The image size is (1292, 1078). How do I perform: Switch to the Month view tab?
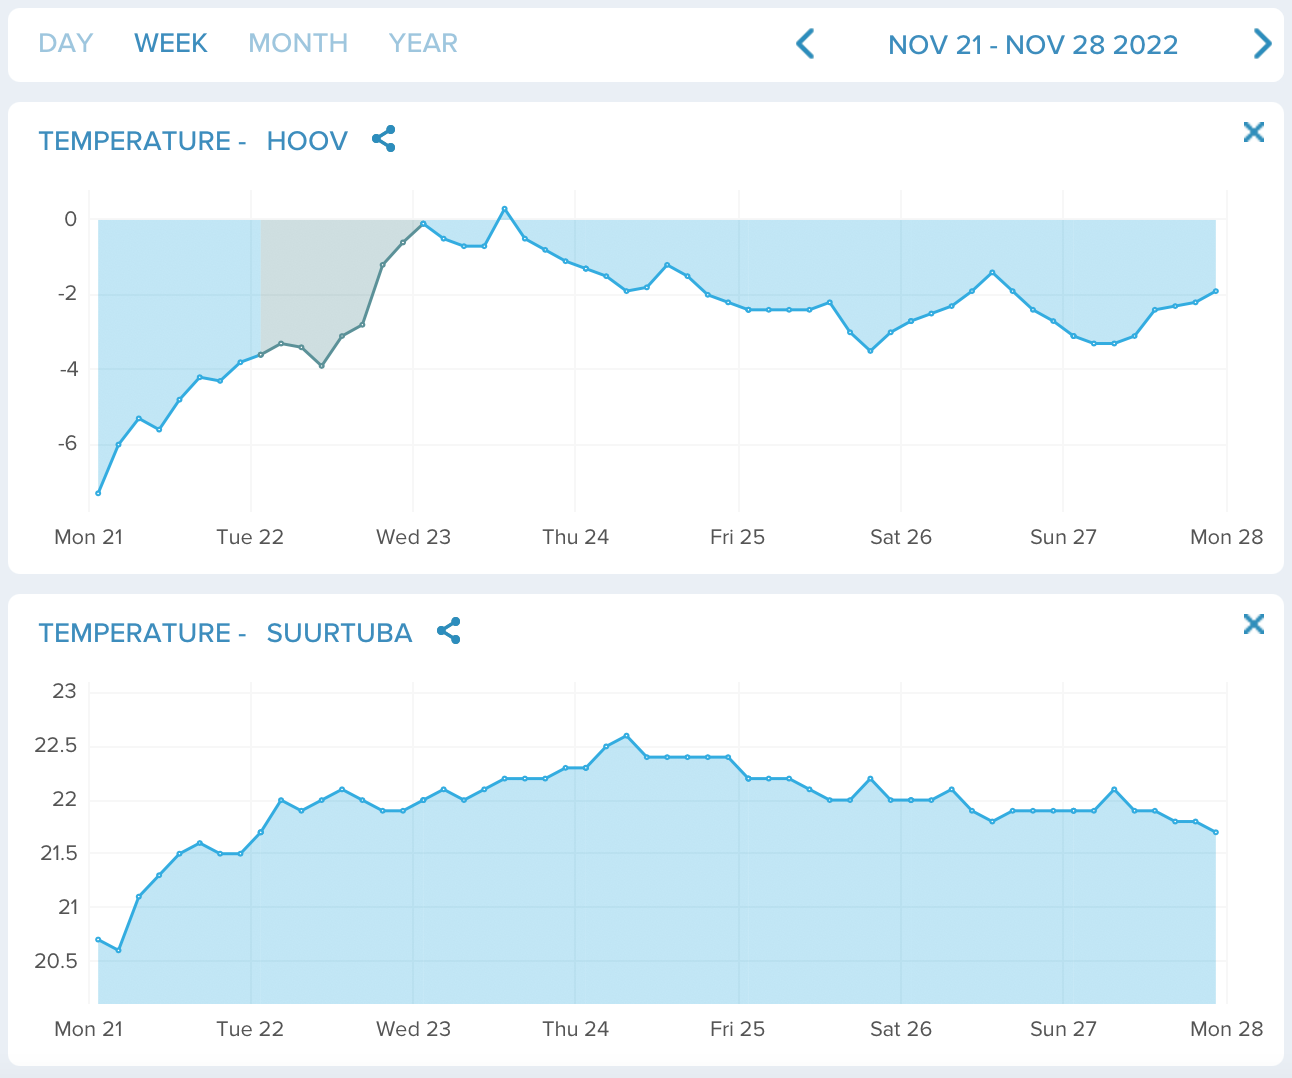click(x=298, y=43)
